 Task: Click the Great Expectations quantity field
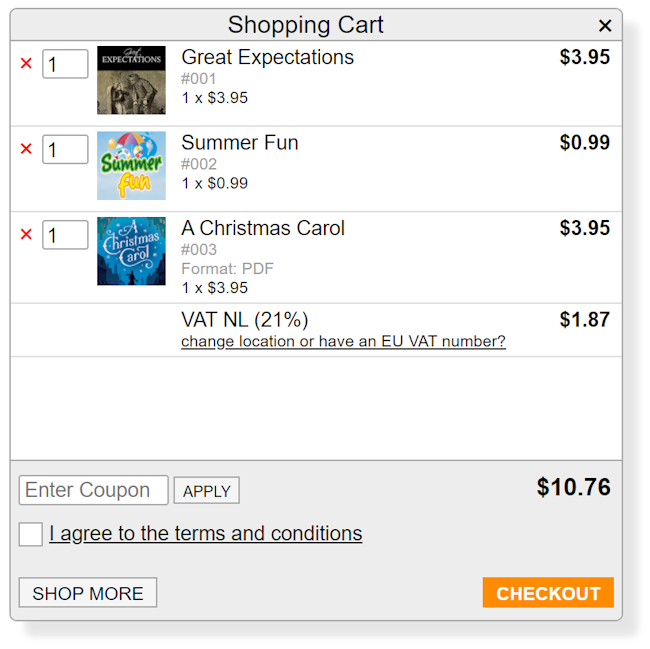coord(65,65)
